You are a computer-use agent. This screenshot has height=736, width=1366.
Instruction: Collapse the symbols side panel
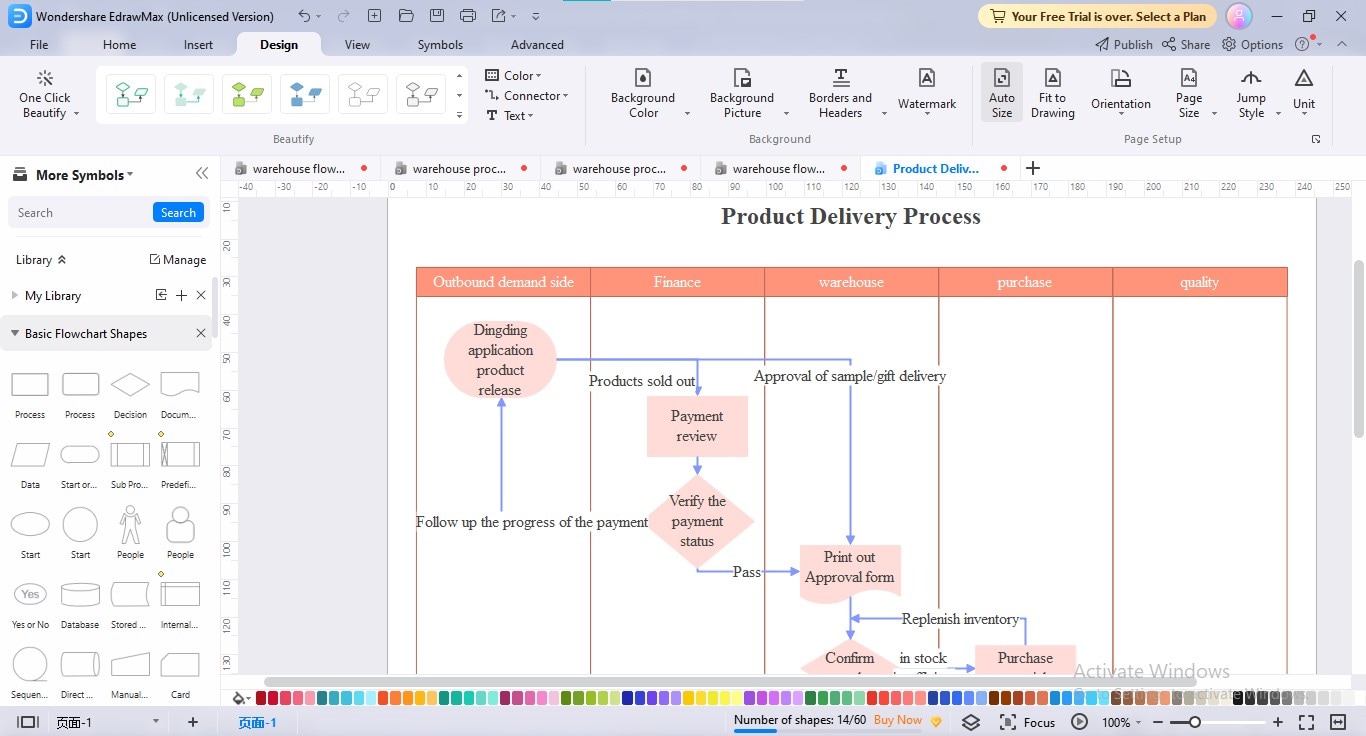click(202, 174)
